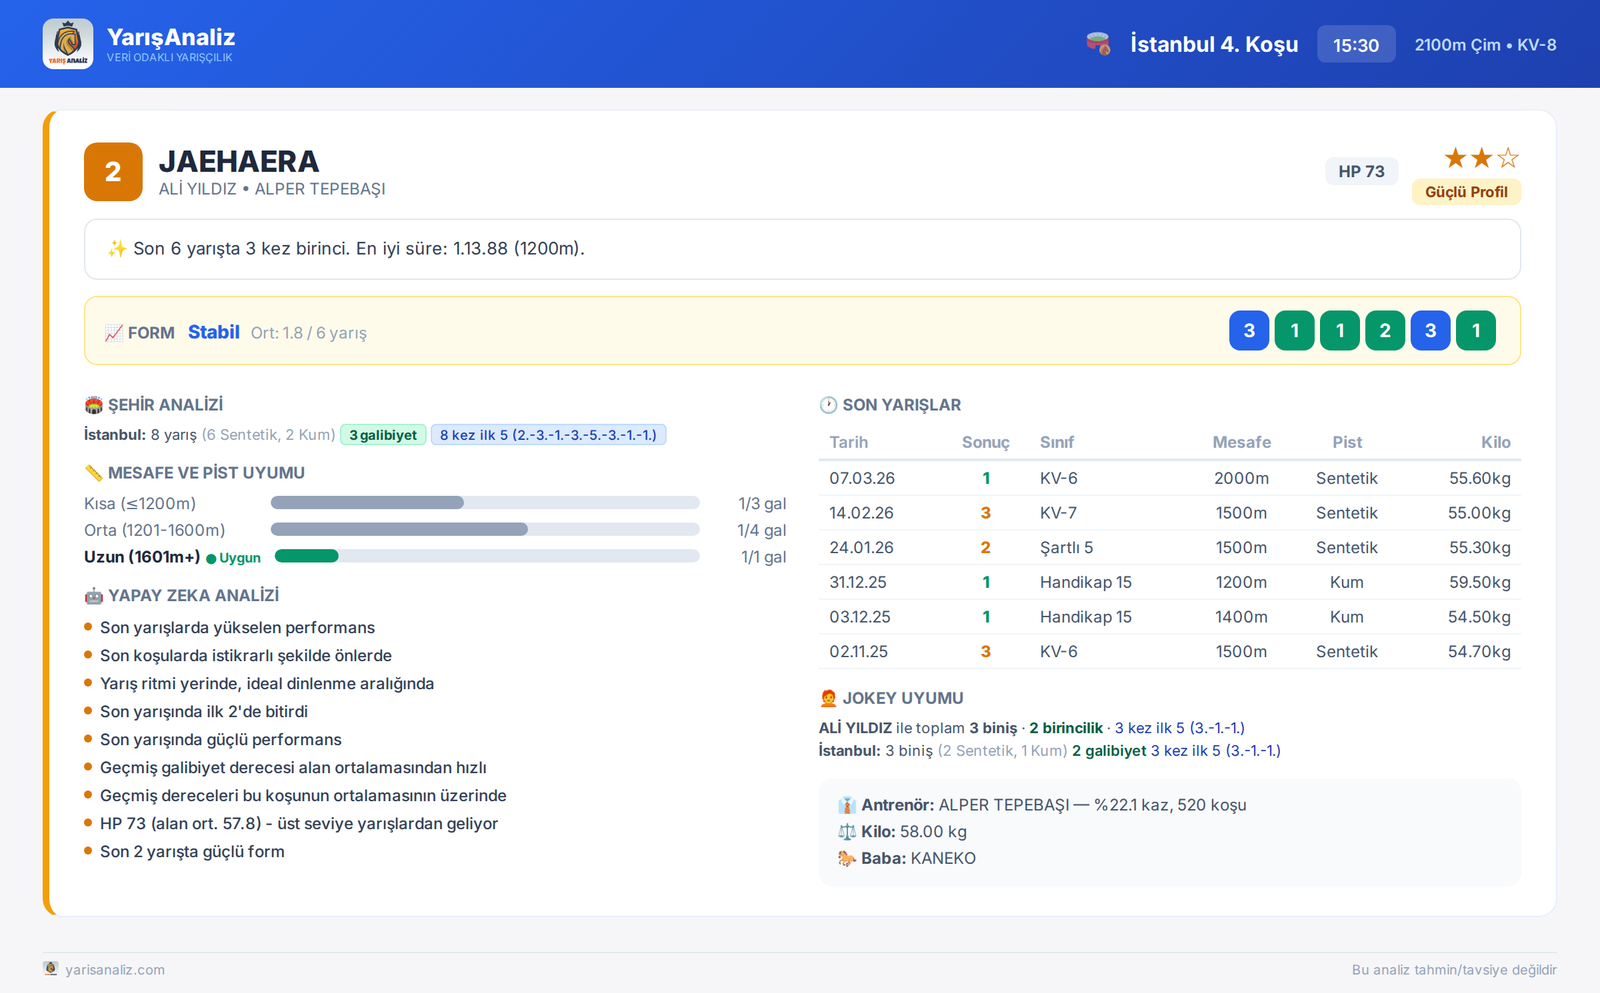Click ALİ YILDIZ • ALPER TEPEBAŞI subtitle

click(x=272, y=189)
